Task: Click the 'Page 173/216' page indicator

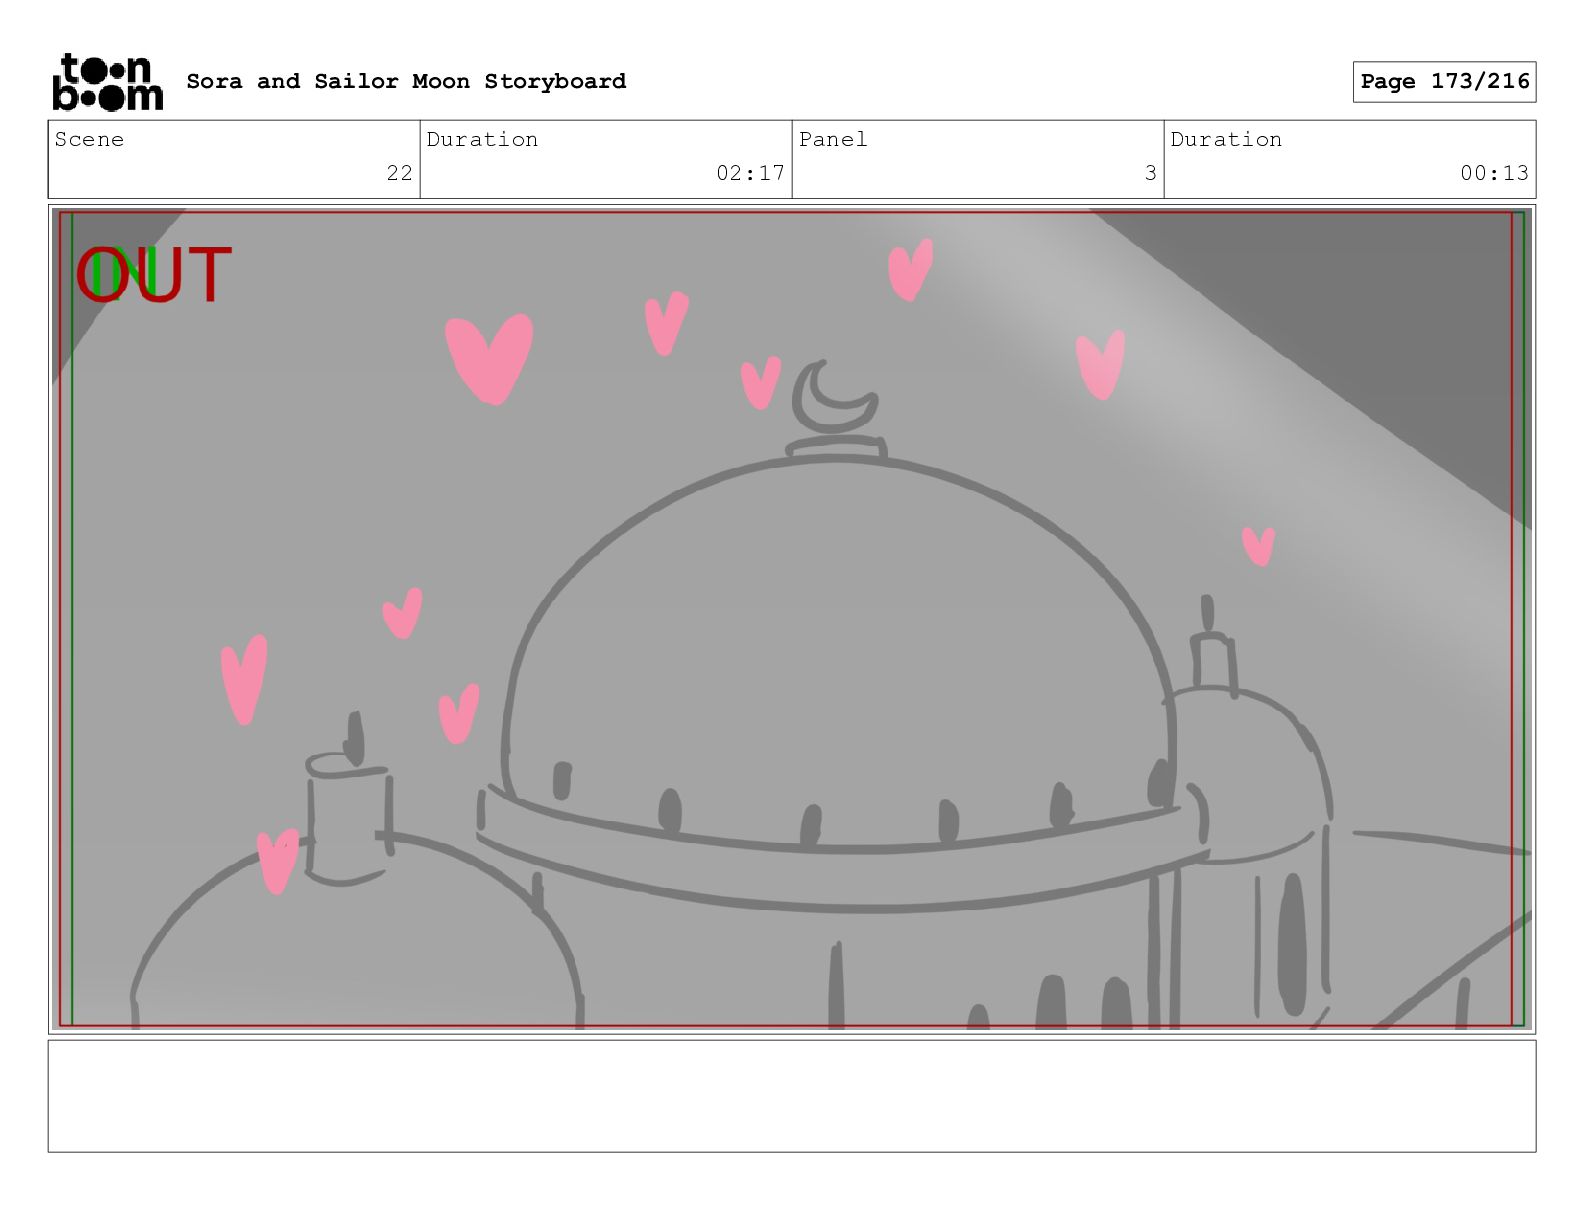Action: tap(1444, 82)
